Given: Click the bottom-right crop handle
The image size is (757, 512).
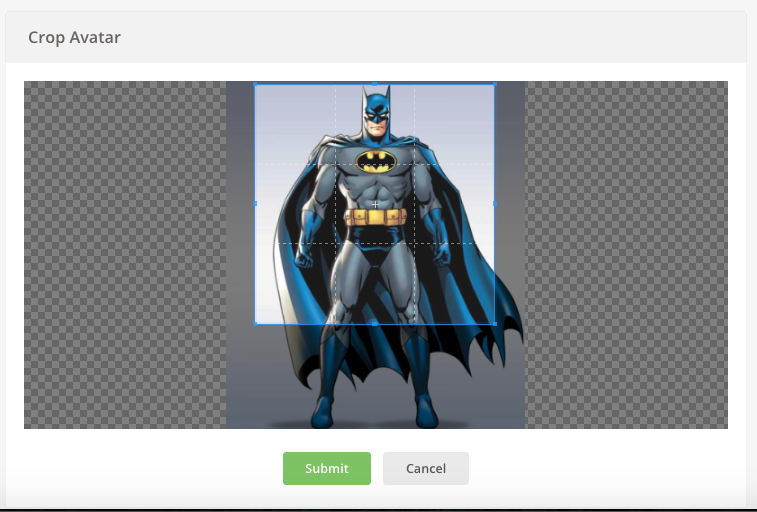Looking at the screenshot, I should (x=495, y=324).
